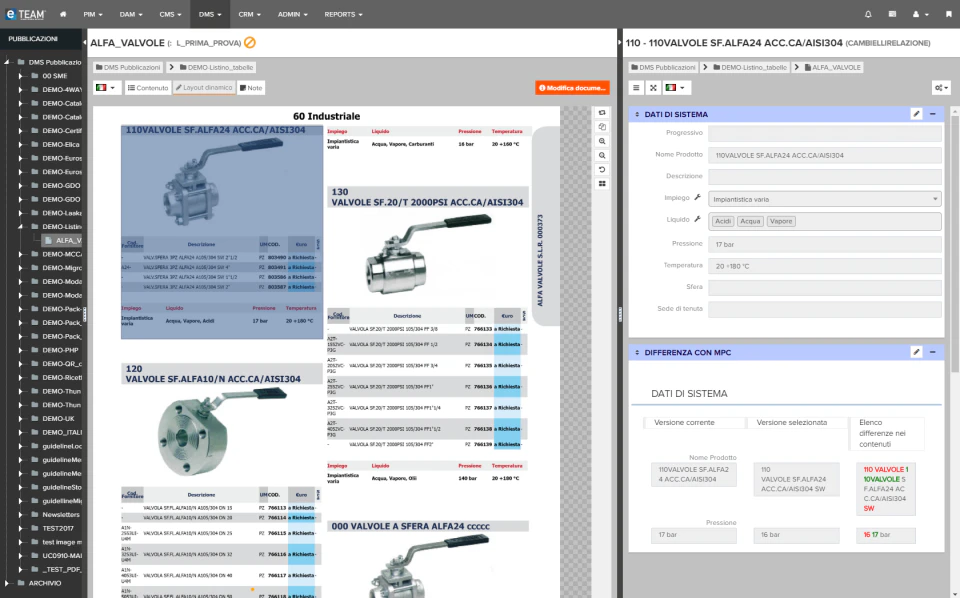Toggle the Acqua liquid option
The height and width of the screenshot is (598, 960).
(x=751, y=221)
